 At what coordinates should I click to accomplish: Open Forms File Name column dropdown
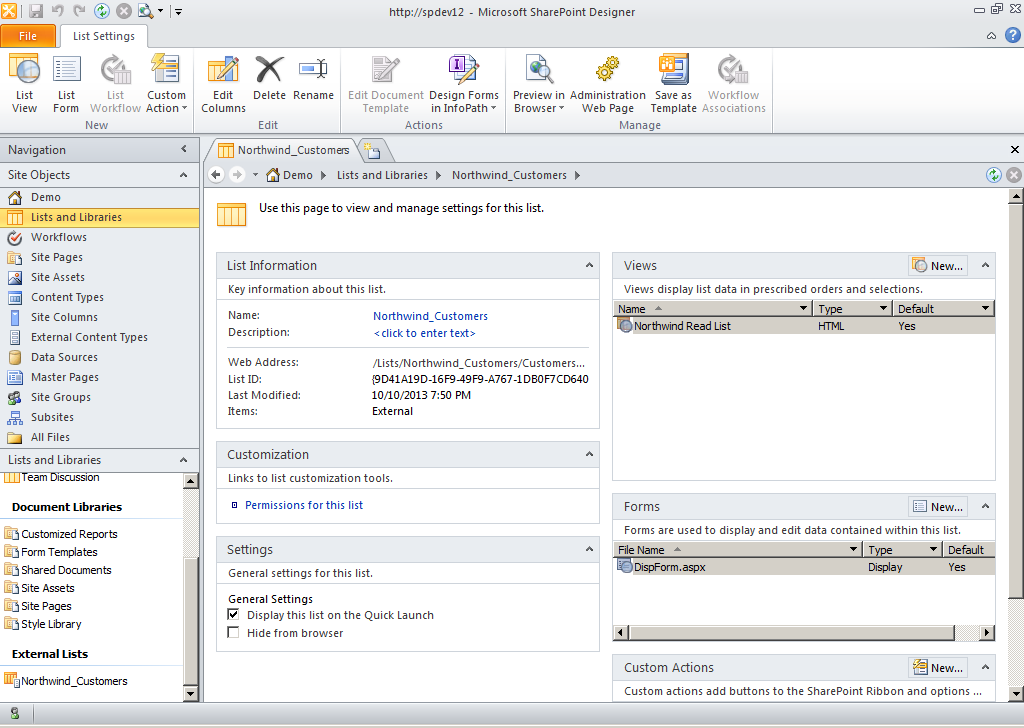pos(854,549)
